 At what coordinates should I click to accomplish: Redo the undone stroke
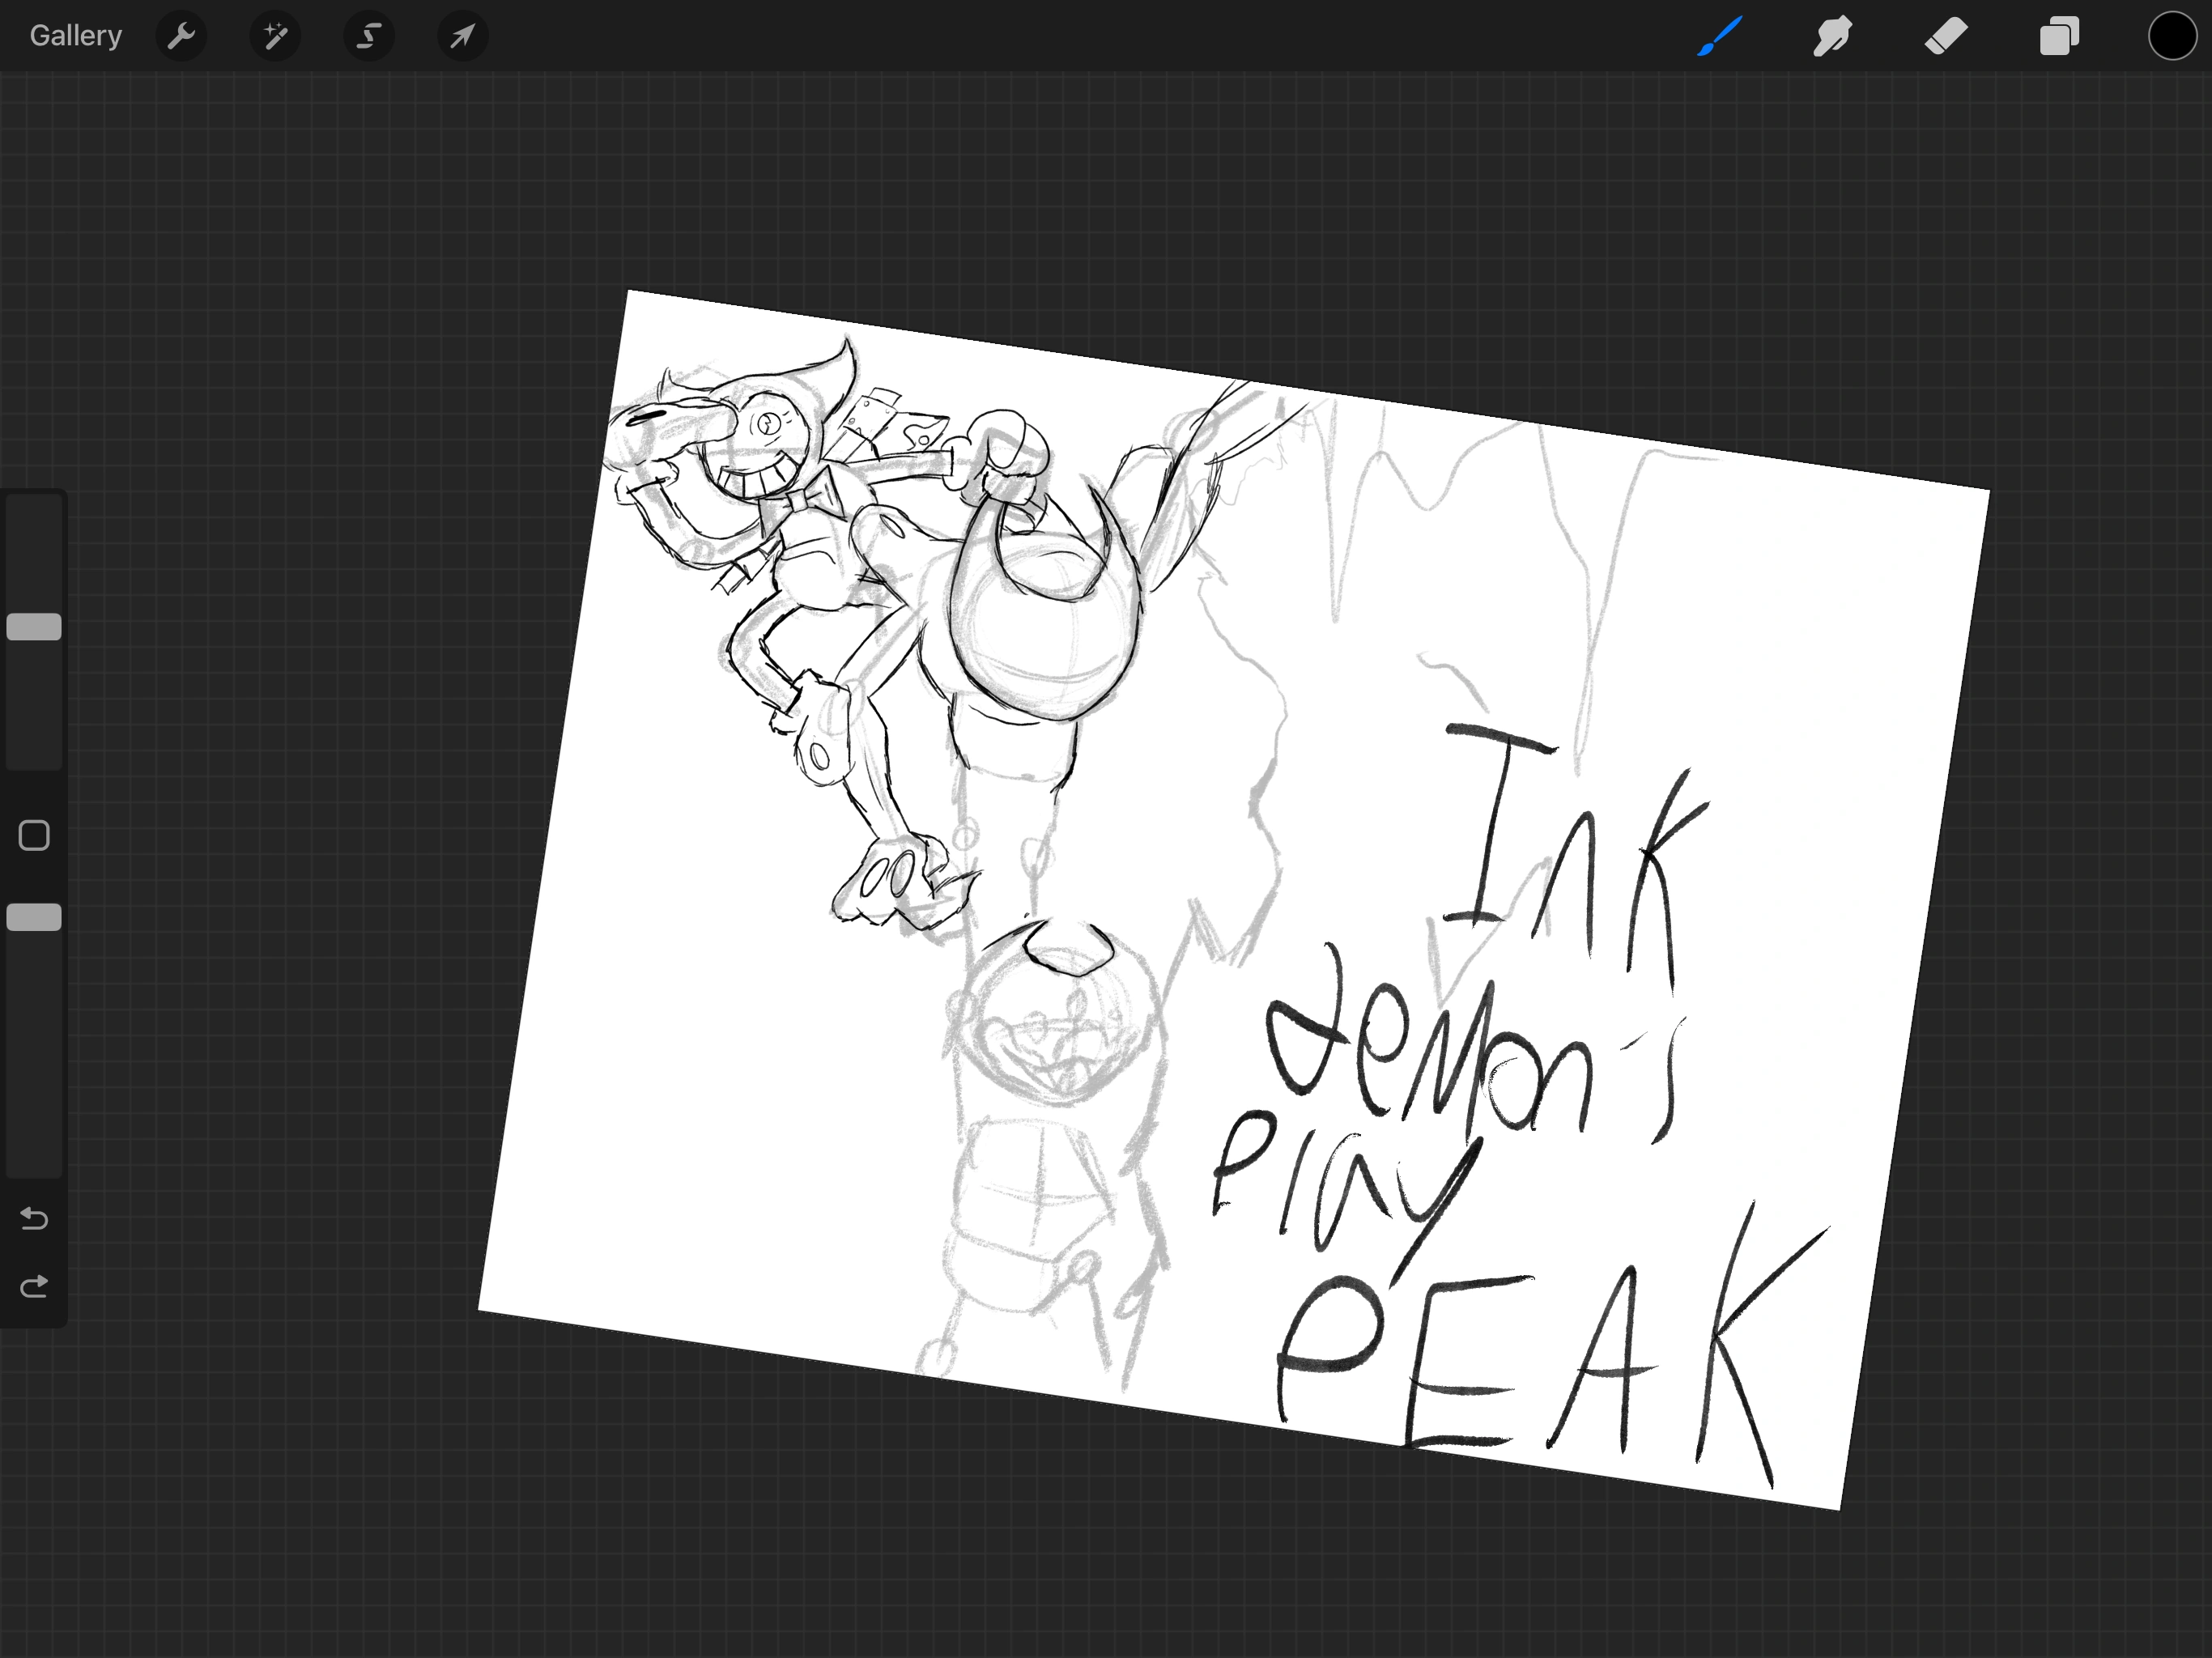pos(33,1286)
